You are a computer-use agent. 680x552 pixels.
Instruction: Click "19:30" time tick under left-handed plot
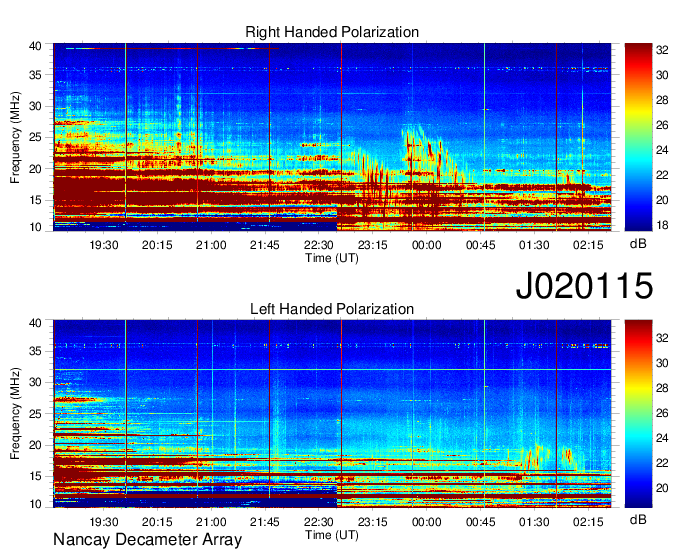coord(104,522)
